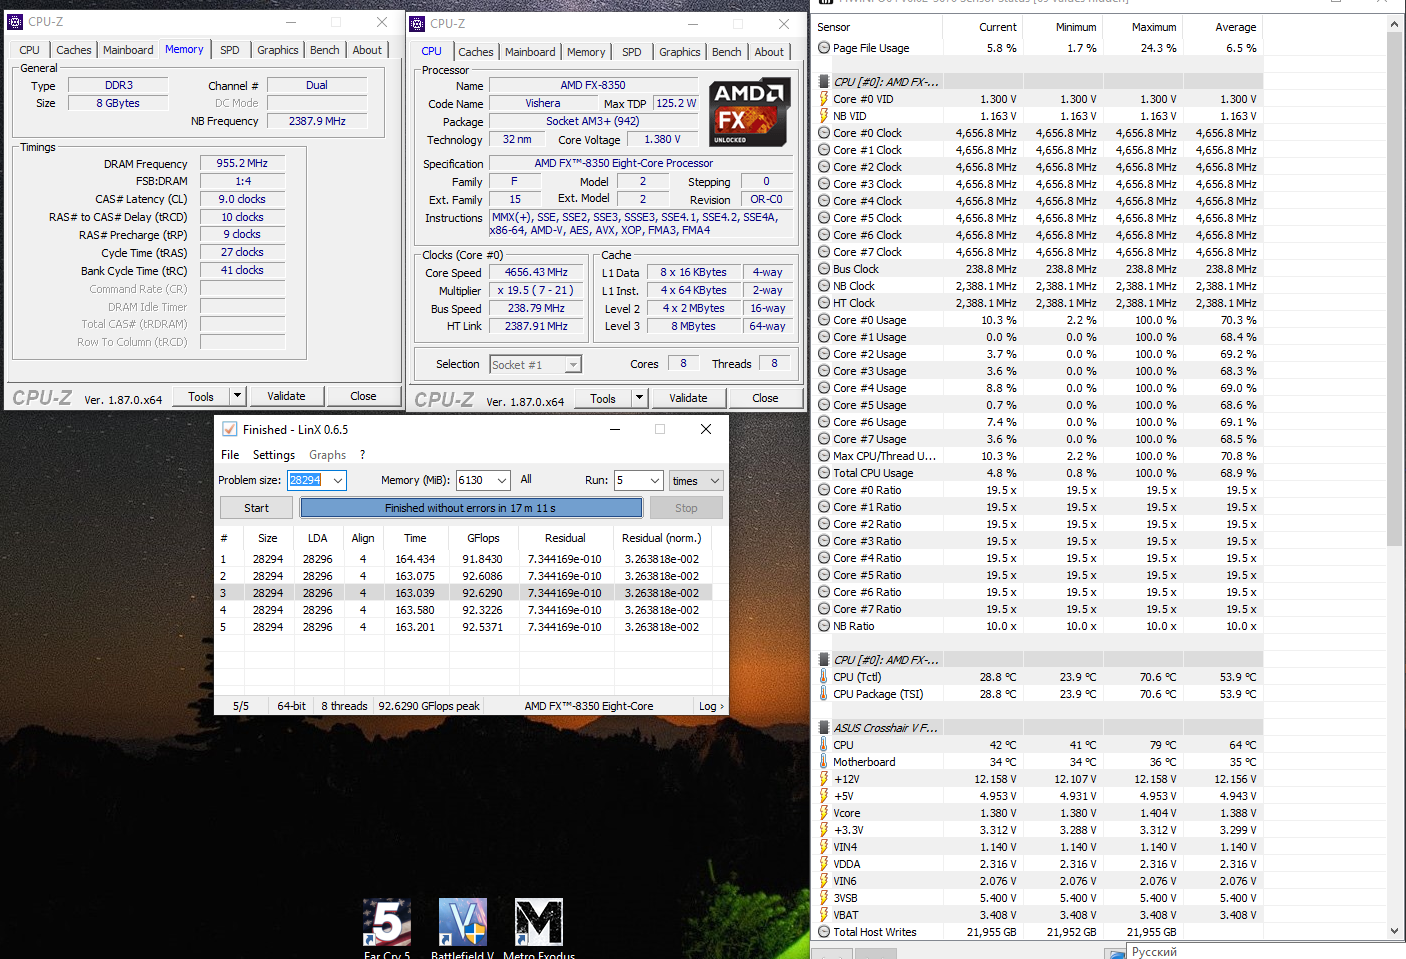Click Validate in the CPU-Z Memory window
Viewport: 1406px width, 959px height.
coord(286,396)
